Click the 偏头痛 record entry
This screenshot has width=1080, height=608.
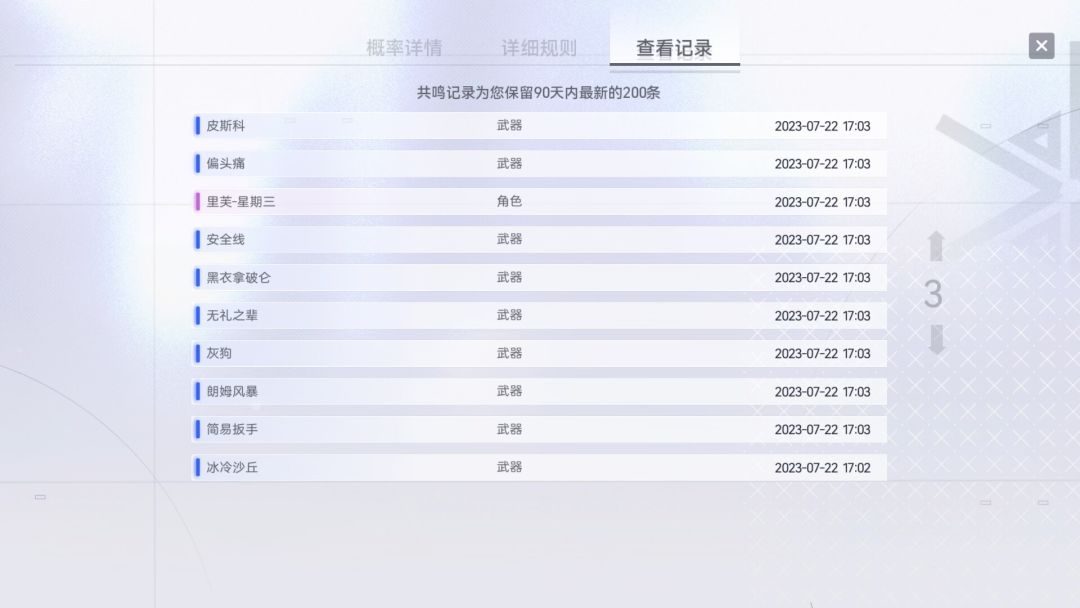click(x=539, y=164)
